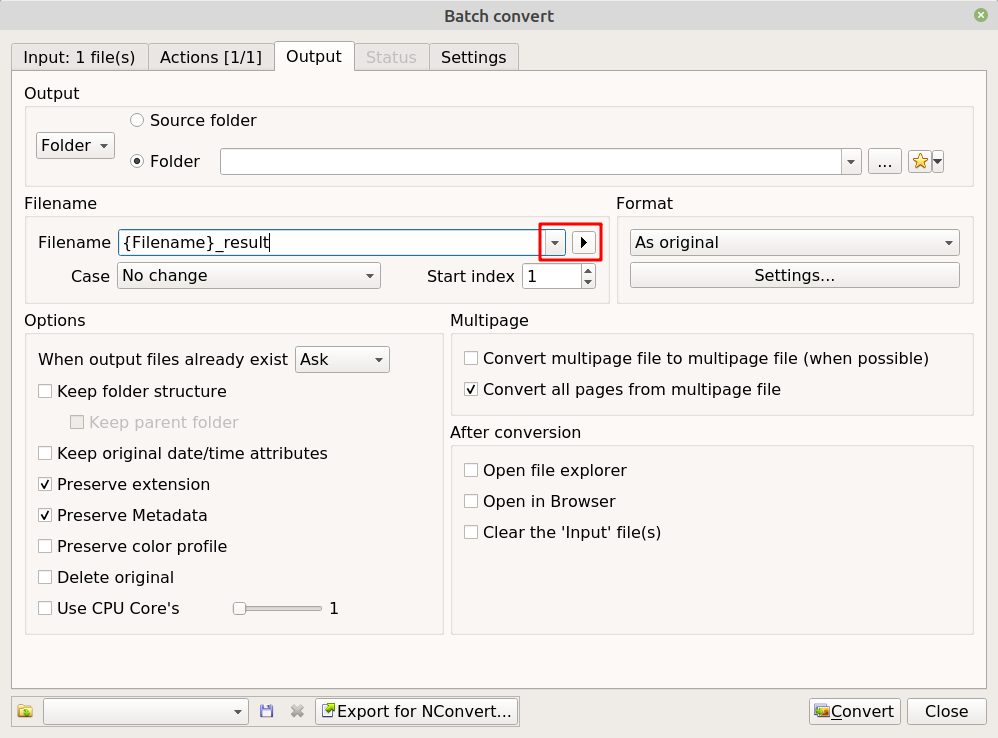Image resolution: width=998 pixels, height=738 pixels.
Task: Click into the Filename text field
Action: 330,242
